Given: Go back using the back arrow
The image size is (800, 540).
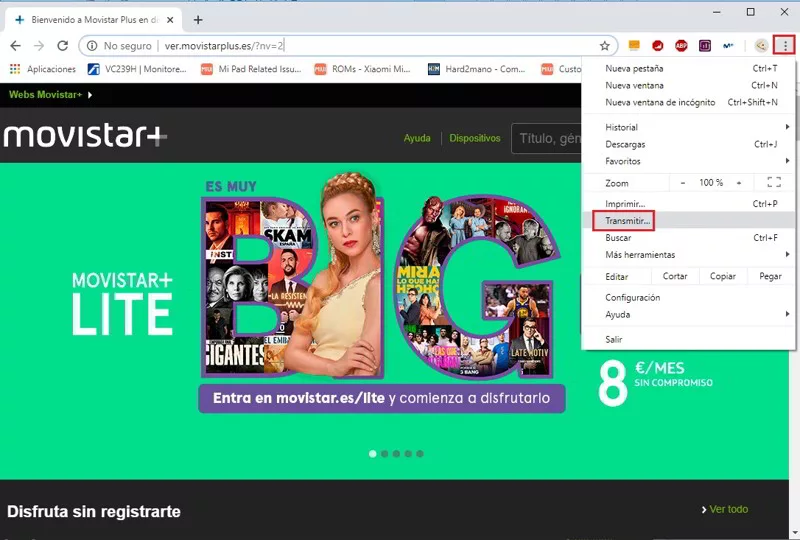Looking at the screenshot, I should [15, 46].
